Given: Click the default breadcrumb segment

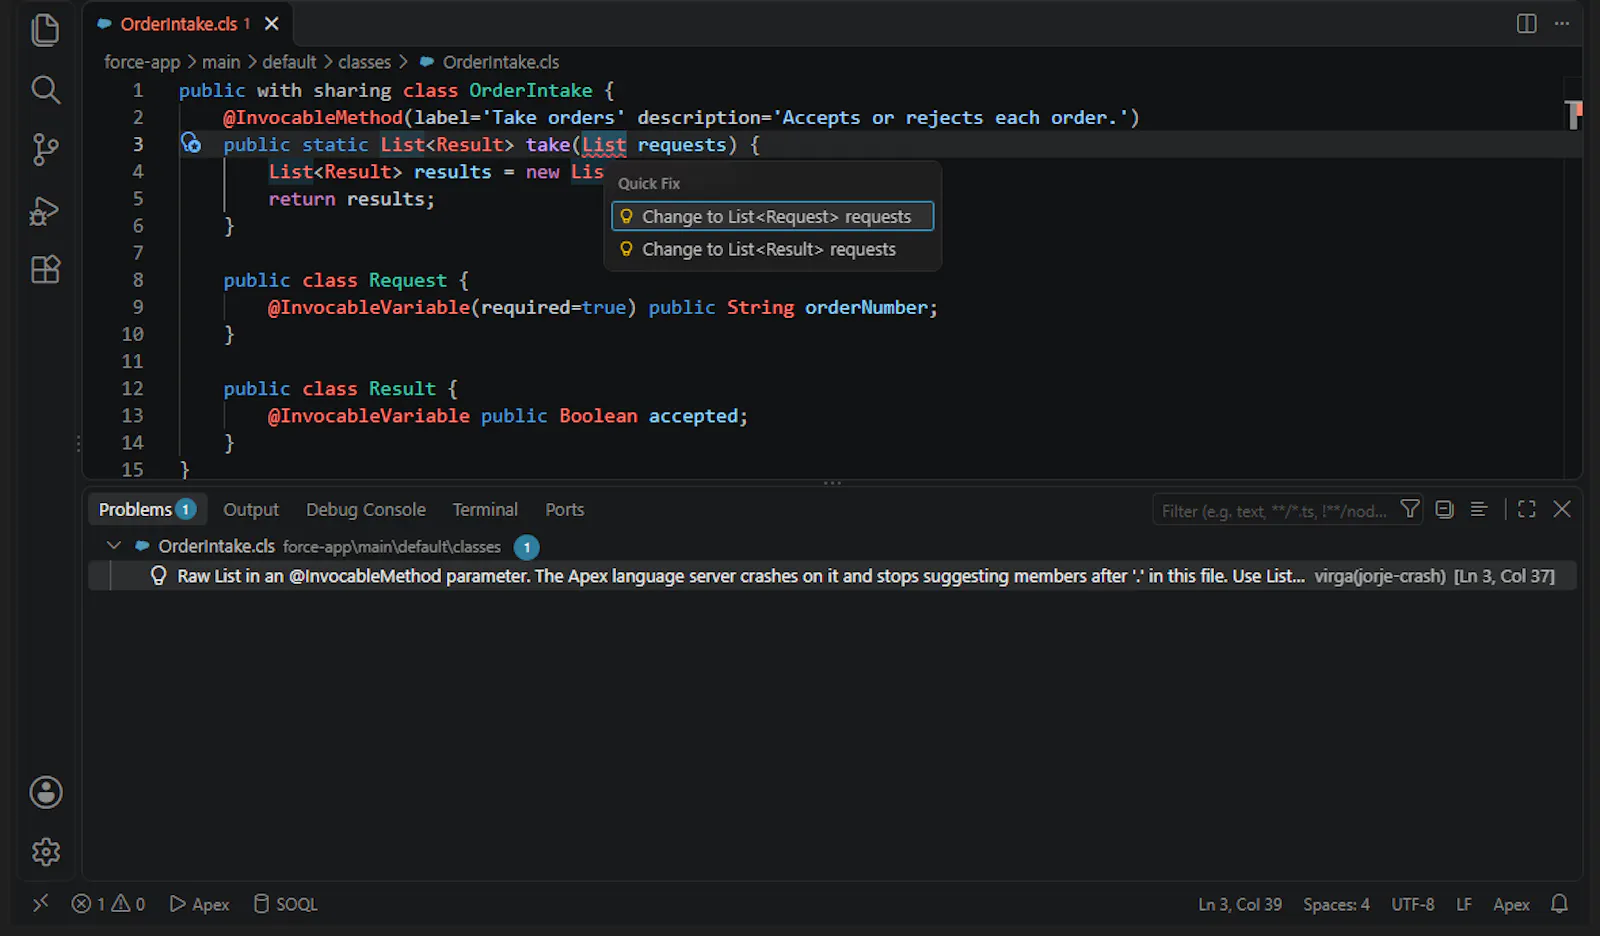Looking at the screenshot, I should pyautogui.click(x=289, y=62).
